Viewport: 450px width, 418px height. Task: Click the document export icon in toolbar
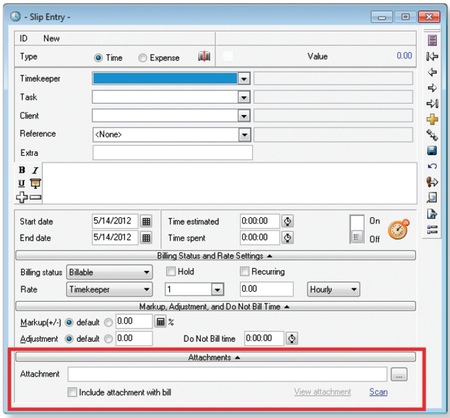pyautogui.click(x=432, y=214)
